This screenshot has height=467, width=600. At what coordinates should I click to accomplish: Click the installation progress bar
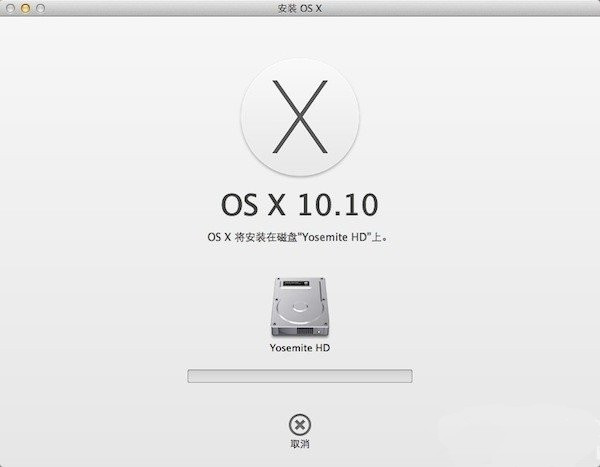300,376
